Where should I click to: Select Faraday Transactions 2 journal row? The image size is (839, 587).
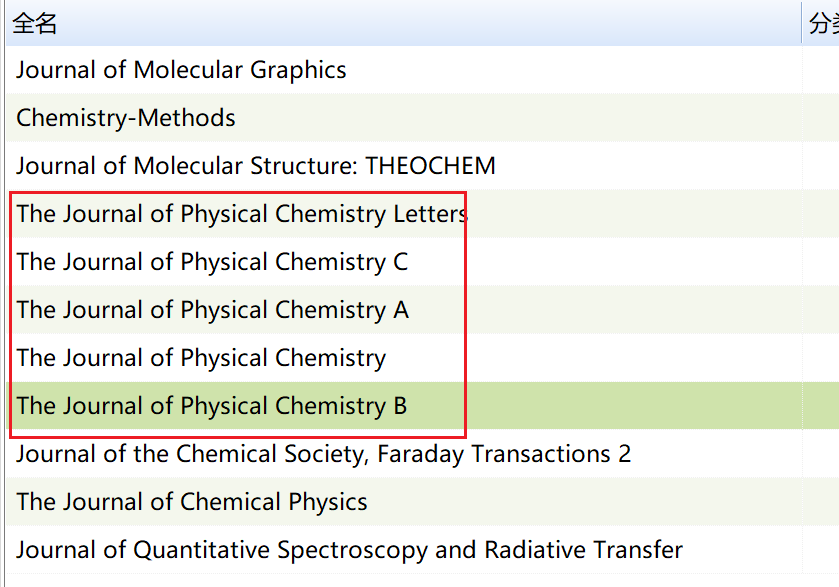(323, 454)
